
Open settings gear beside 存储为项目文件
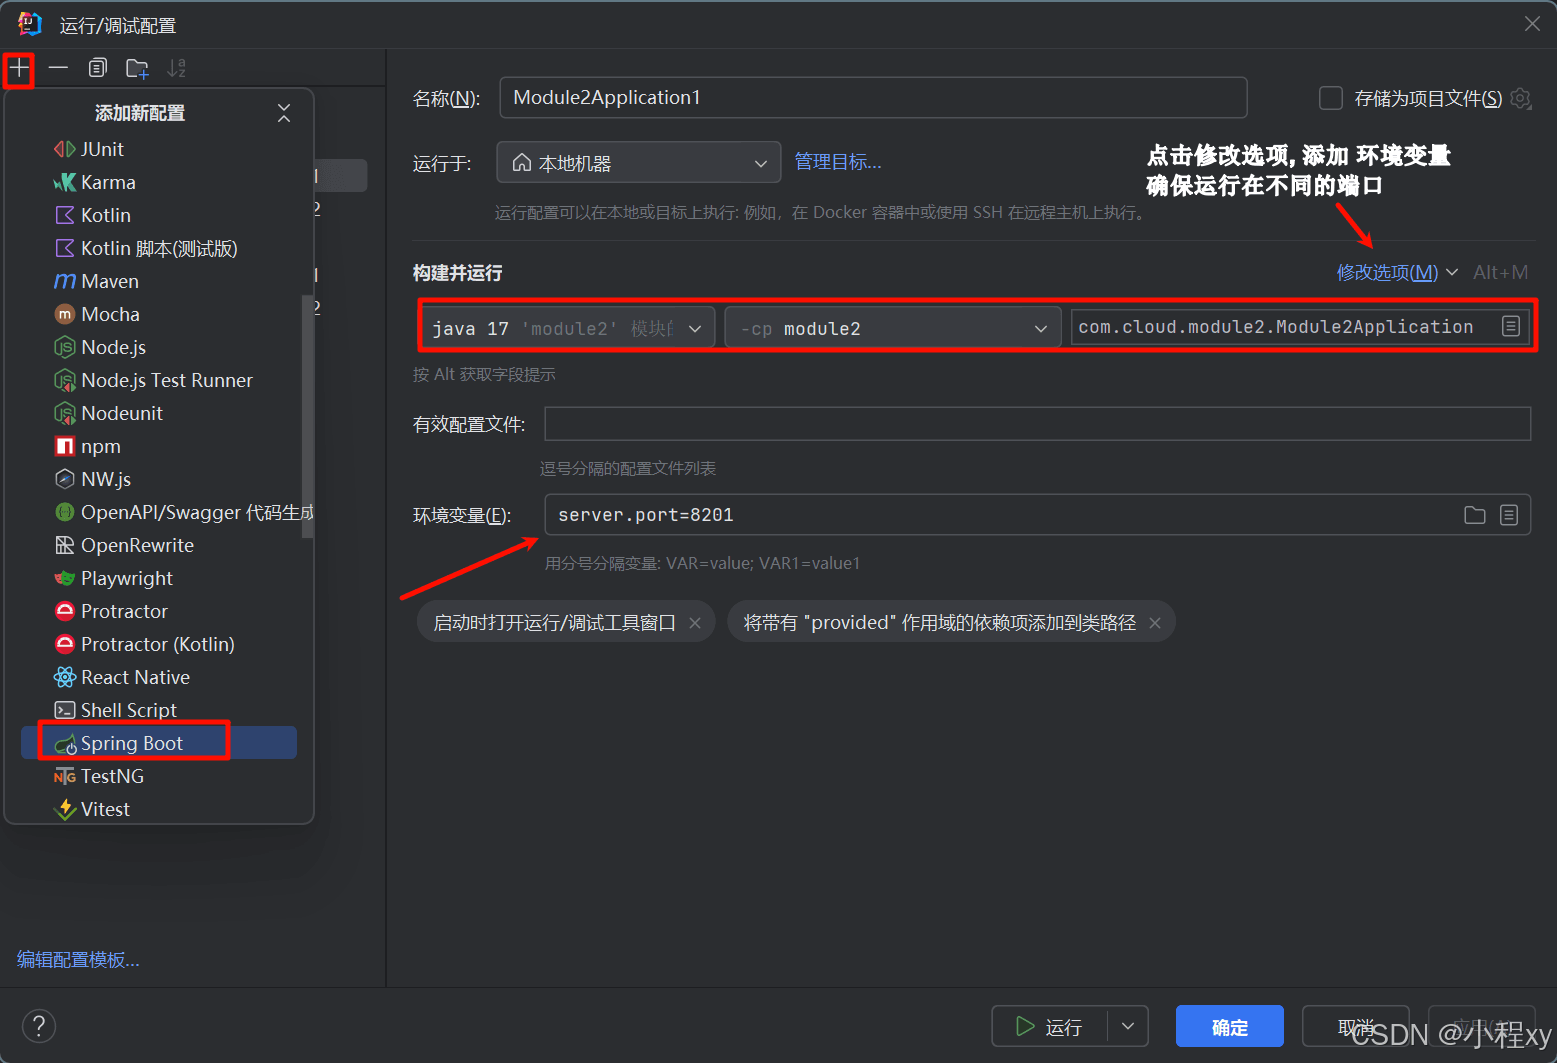(1521, 98)
